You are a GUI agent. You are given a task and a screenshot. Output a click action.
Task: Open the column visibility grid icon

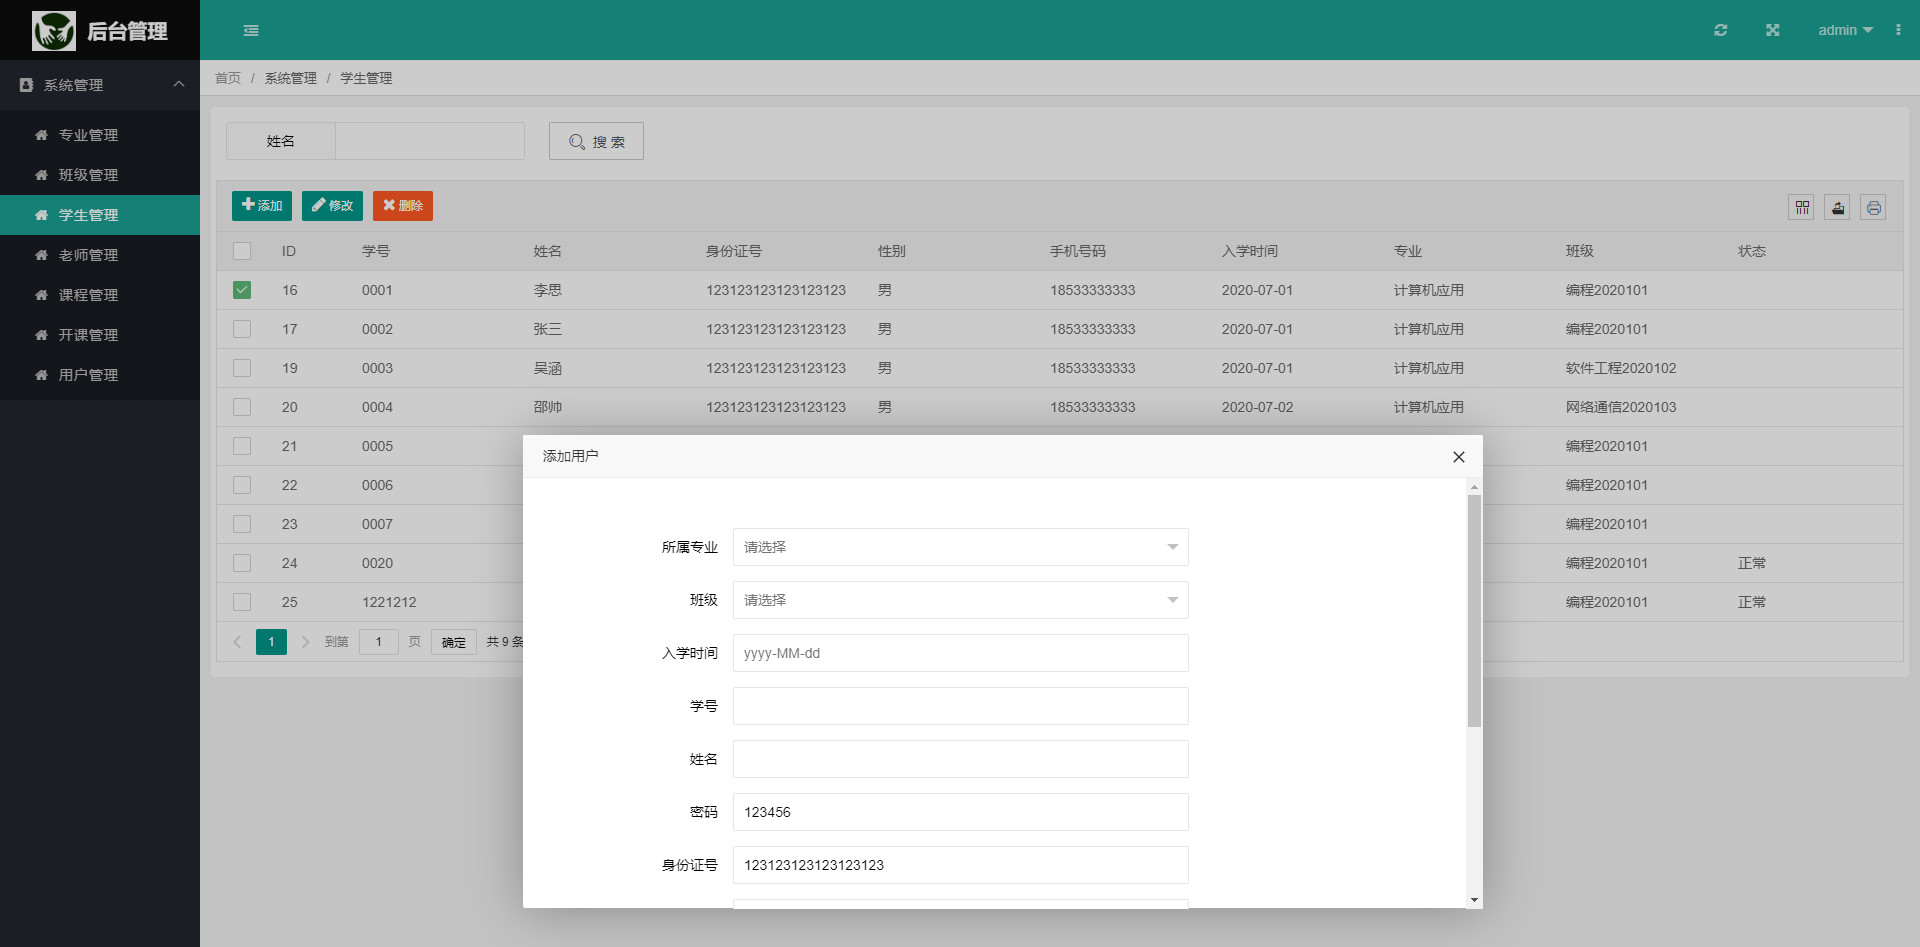pos(1801,207)
